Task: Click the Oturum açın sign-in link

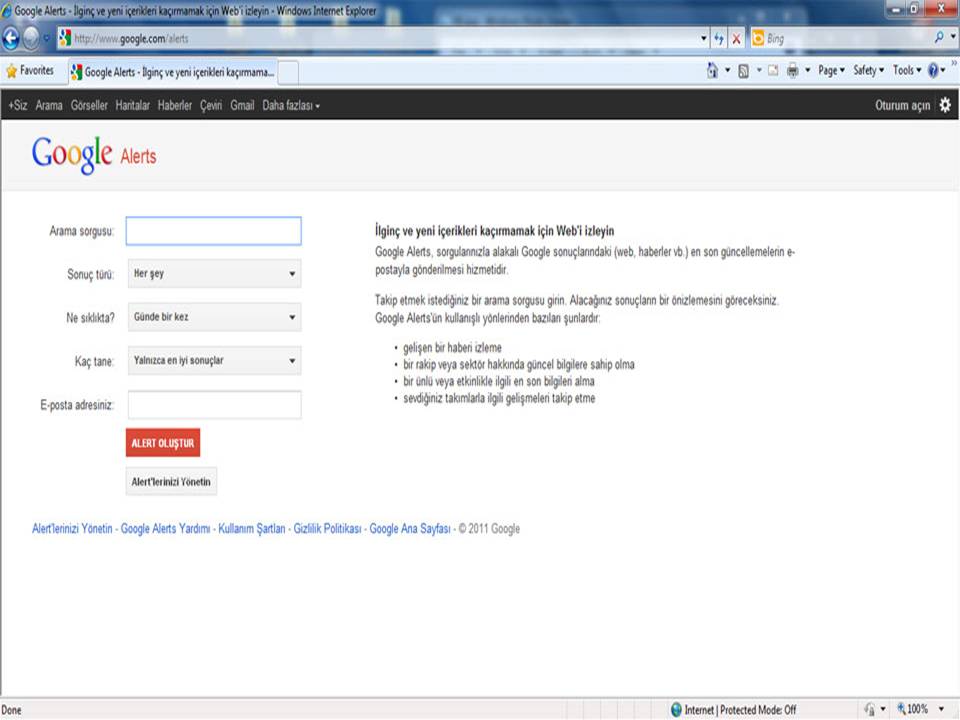Action: (x=902, y=105)
